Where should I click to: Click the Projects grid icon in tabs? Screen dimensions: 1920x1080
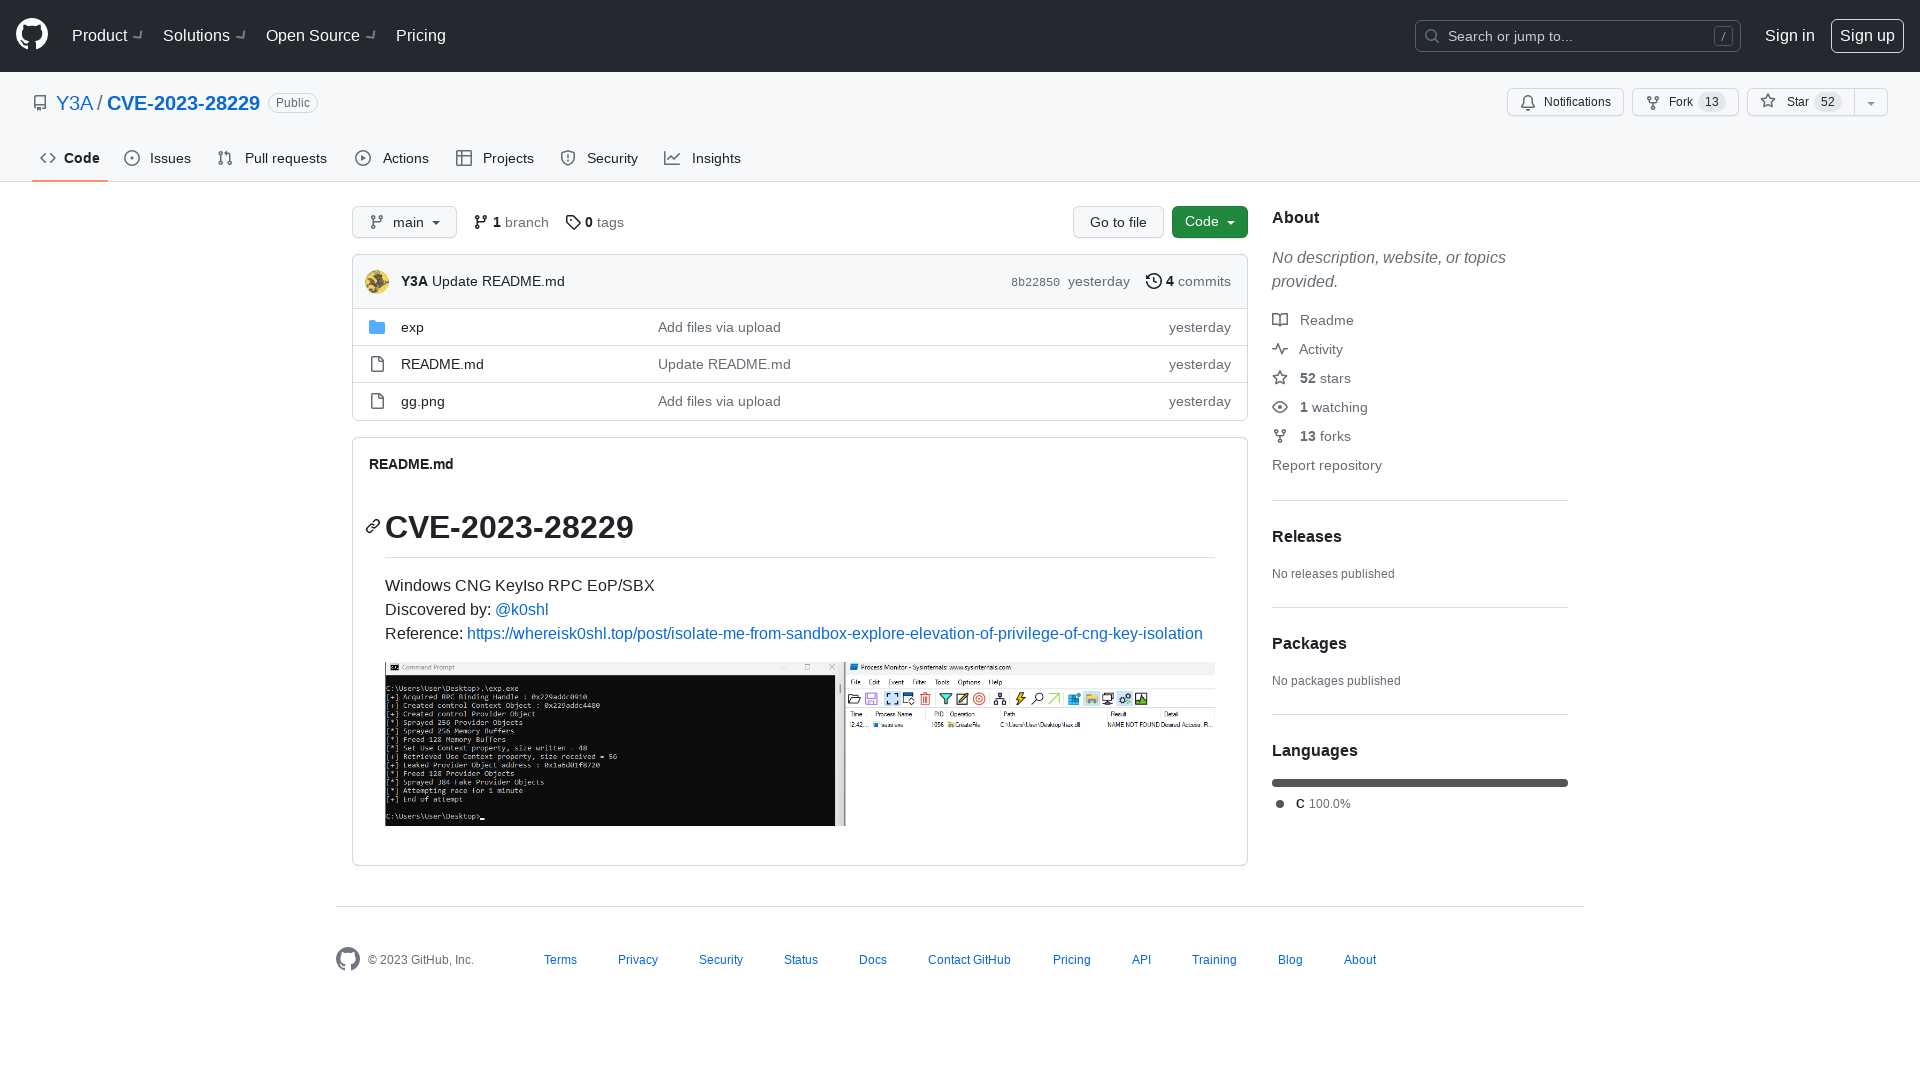click(x=464, y=158)
